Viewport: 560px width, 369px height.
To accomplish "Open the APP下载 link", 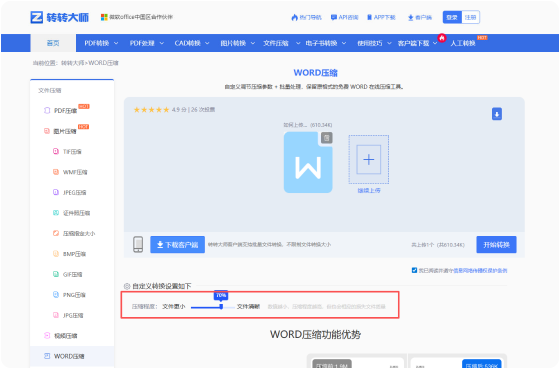I will pos(381,17).
